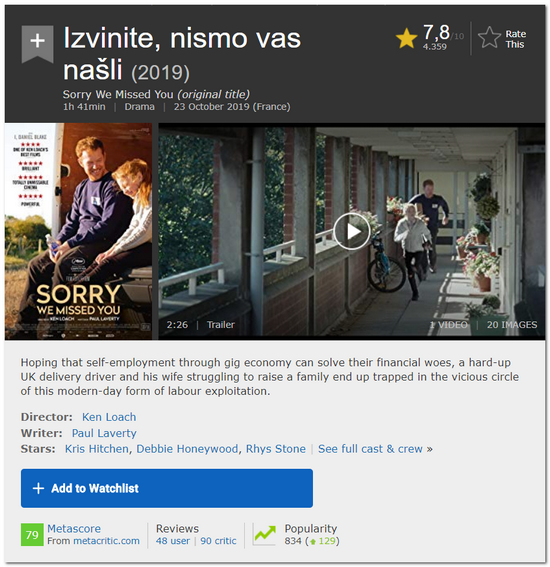Viewport: 550px width, 567px height.
Task: Open the 48 user reviews
Action: click(172, 541)
